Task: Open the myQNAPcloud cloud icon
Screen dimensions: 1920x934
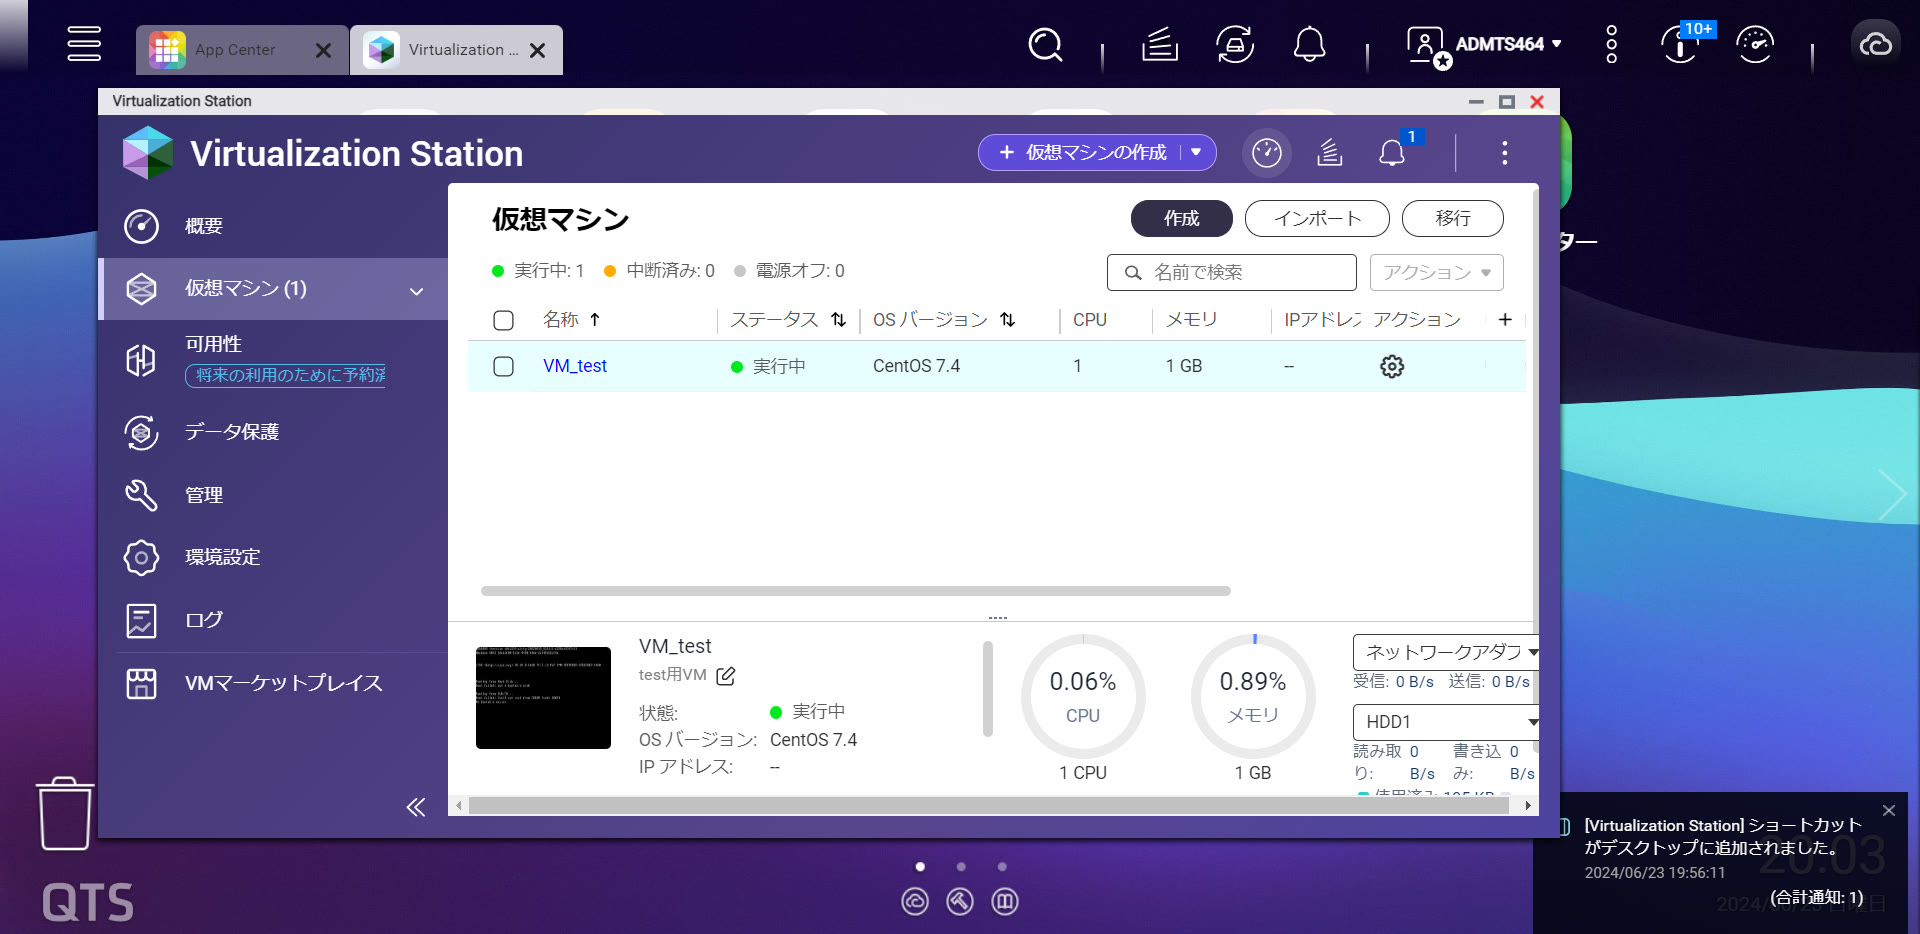Action: [x=1875, y=44]
